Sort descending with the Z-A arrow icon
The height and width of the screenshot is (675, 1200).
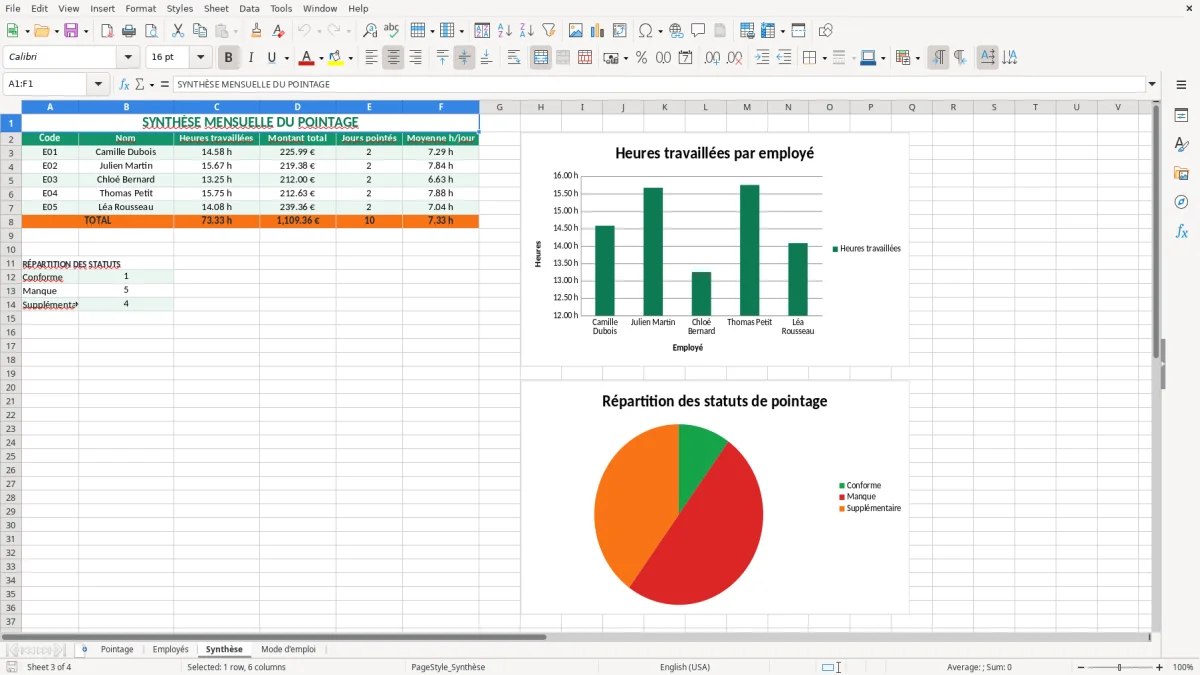[527, 31]
